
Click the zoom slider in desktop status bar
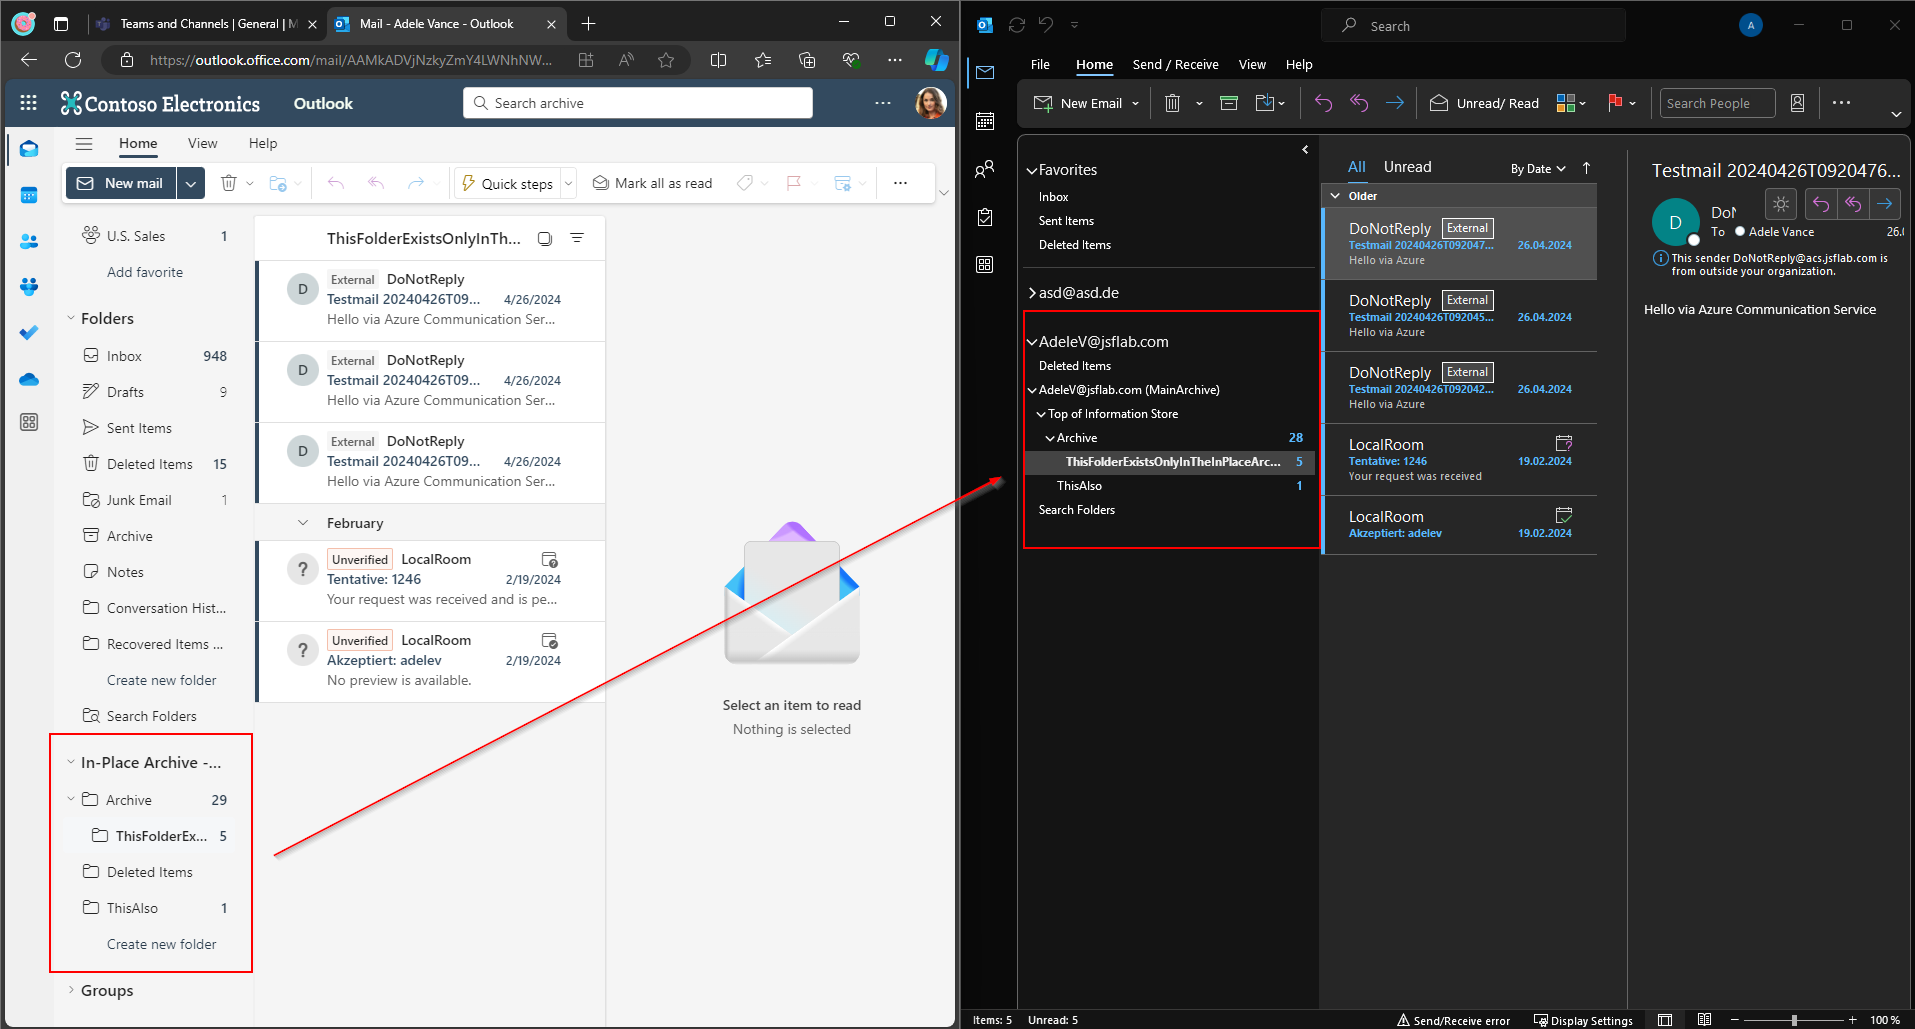tap(1794, 1020)
